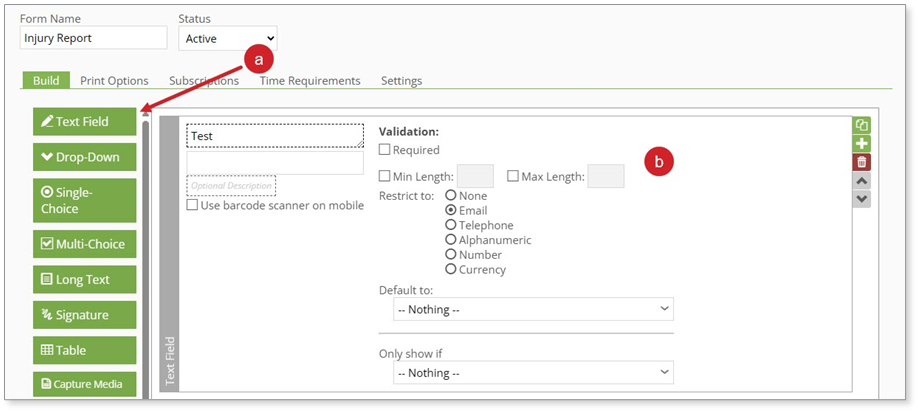The width and height of the screenshot is (919, 413).
Task: Click the field palette vertical scrollbar
Action: [x=145, y=250]
